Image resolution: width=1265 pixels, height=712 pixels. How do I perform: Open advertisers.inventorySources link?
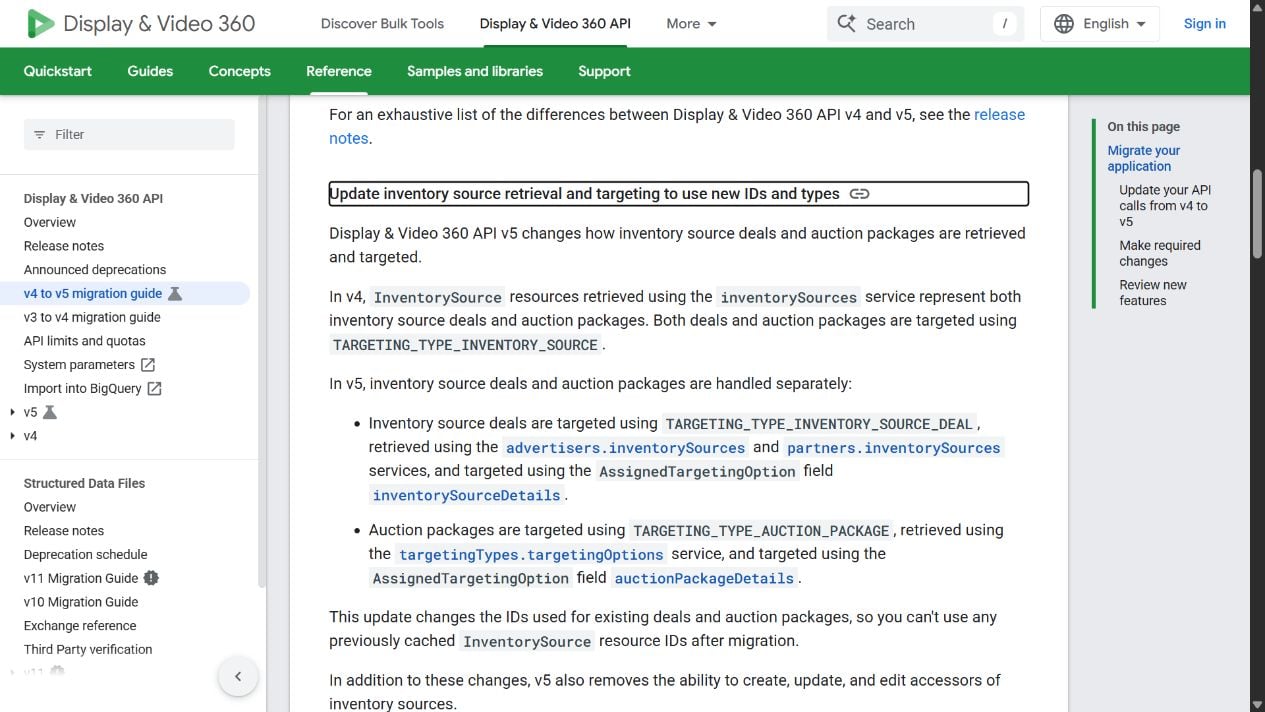[625, 448]
